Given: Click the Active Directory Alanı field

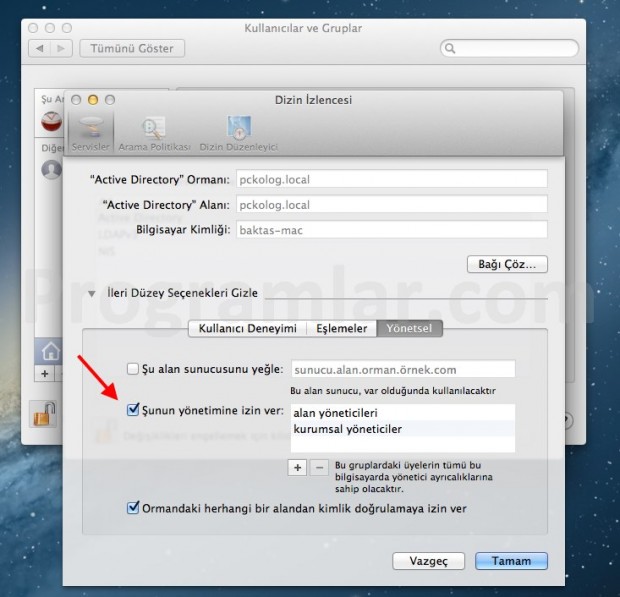Looking at the screenshot, I should (391, 204).
